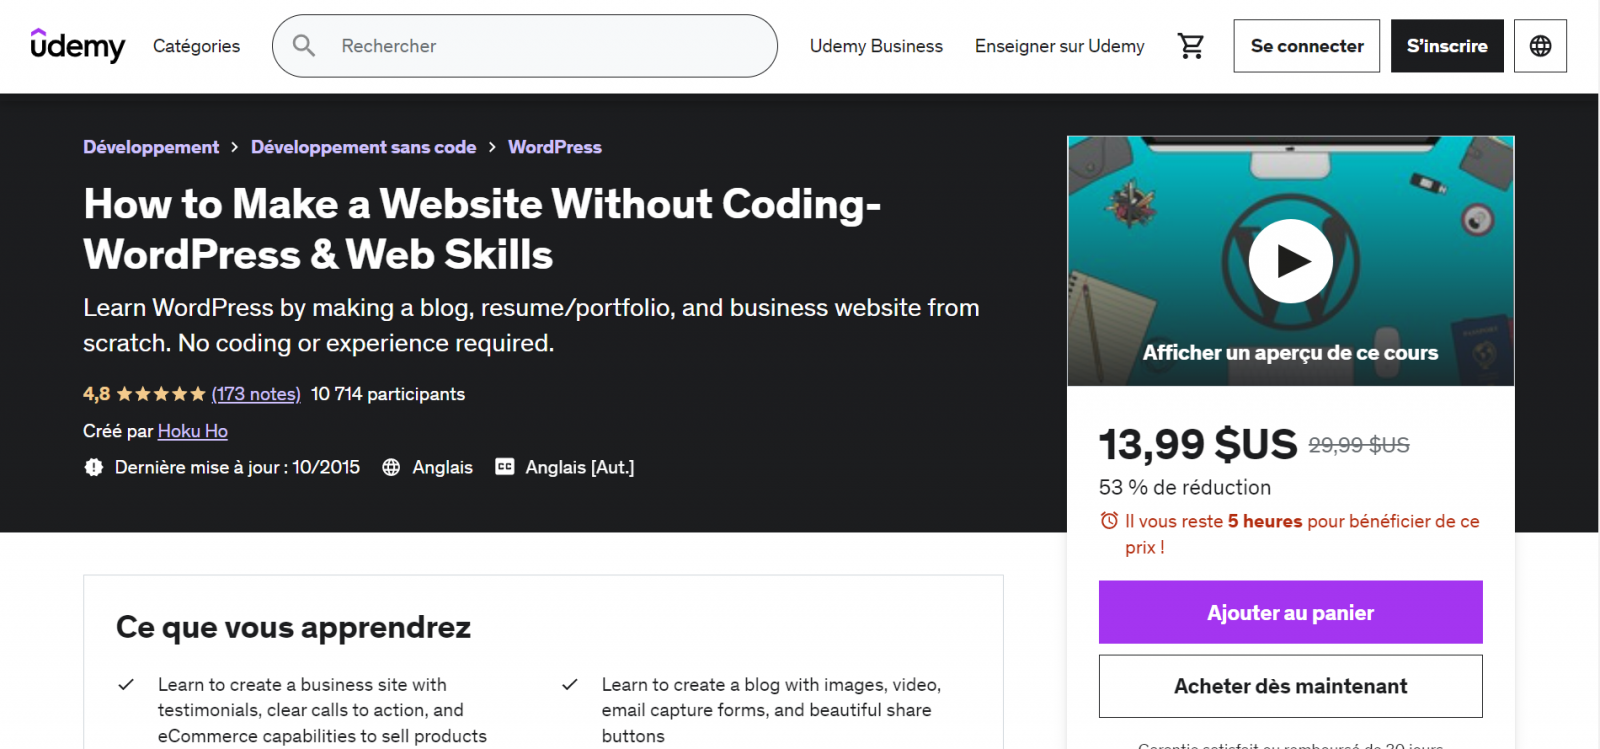Click the search magnifier icon

click(304, 46)
